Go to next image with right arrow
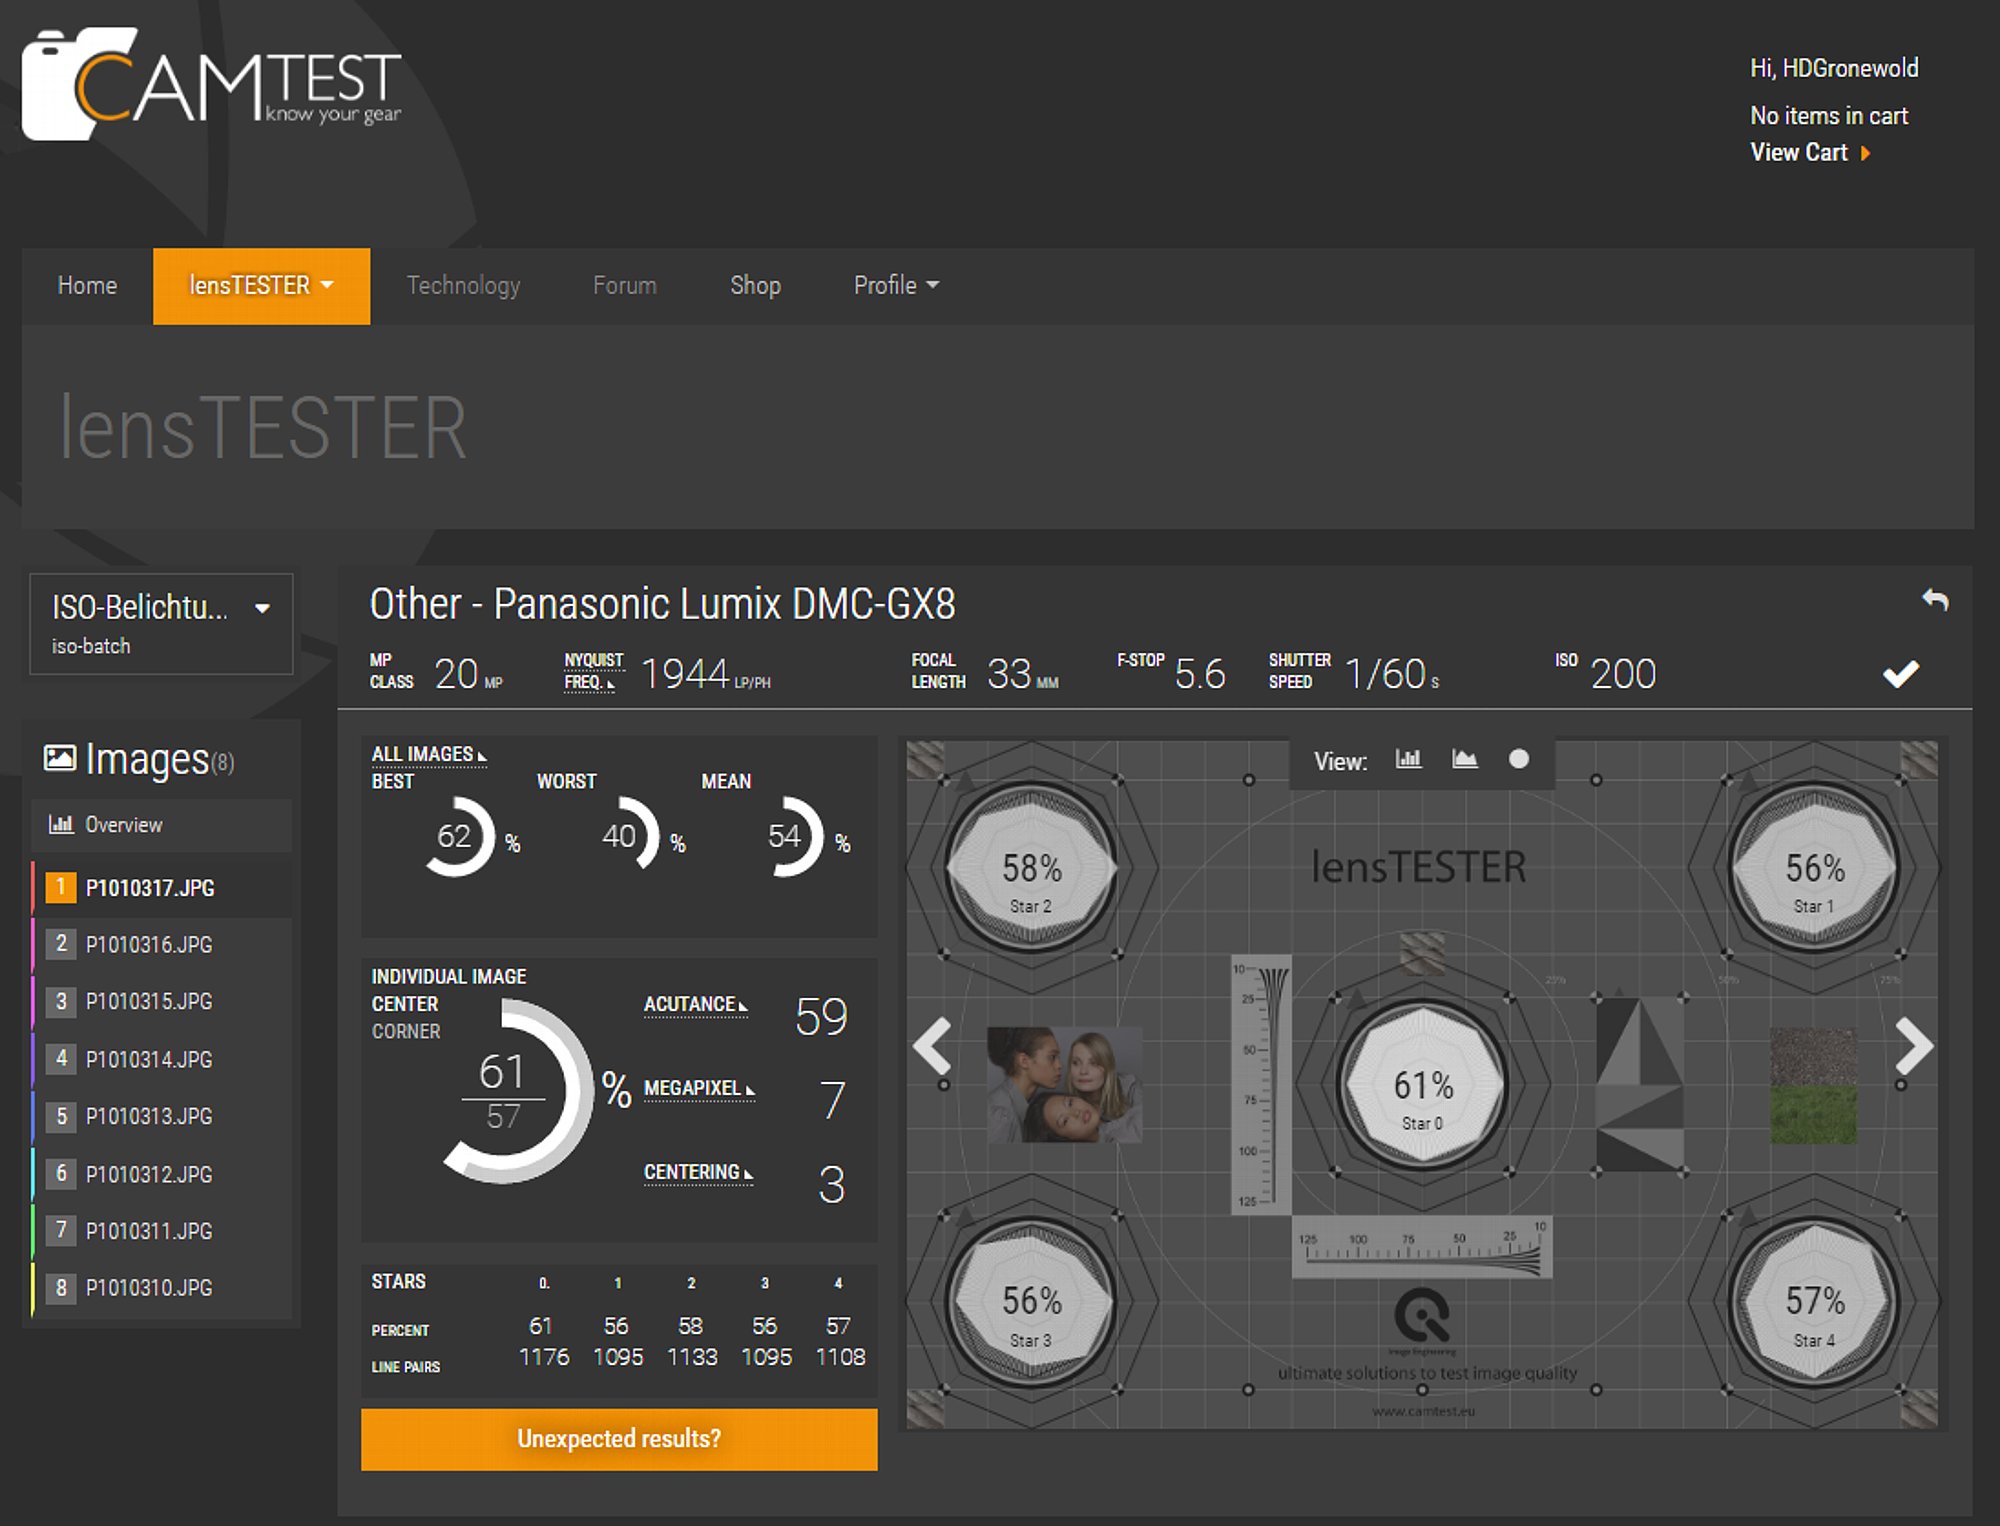The width and height of the screenshot is (2000, 1526). (x=1914, y=1046)
